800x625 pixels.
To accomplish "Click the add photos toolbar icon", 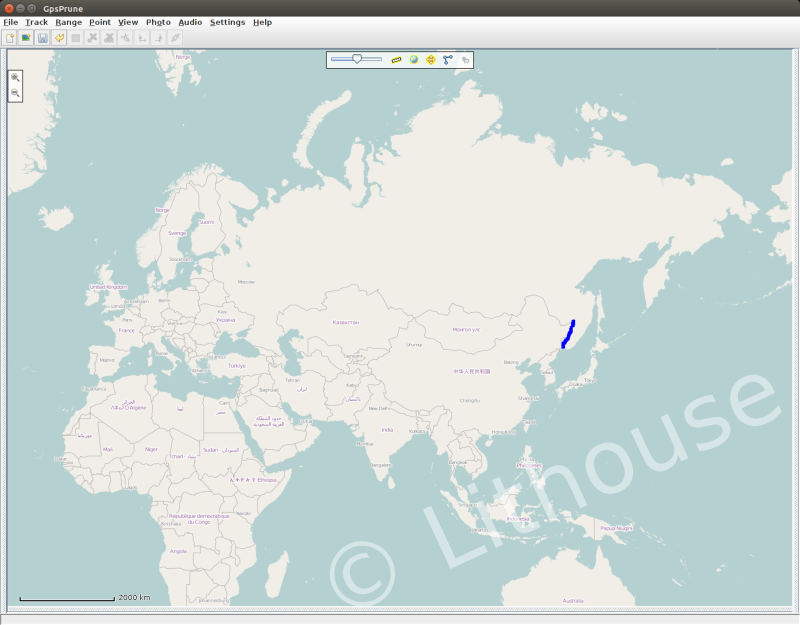I will [x=28, y=39].
